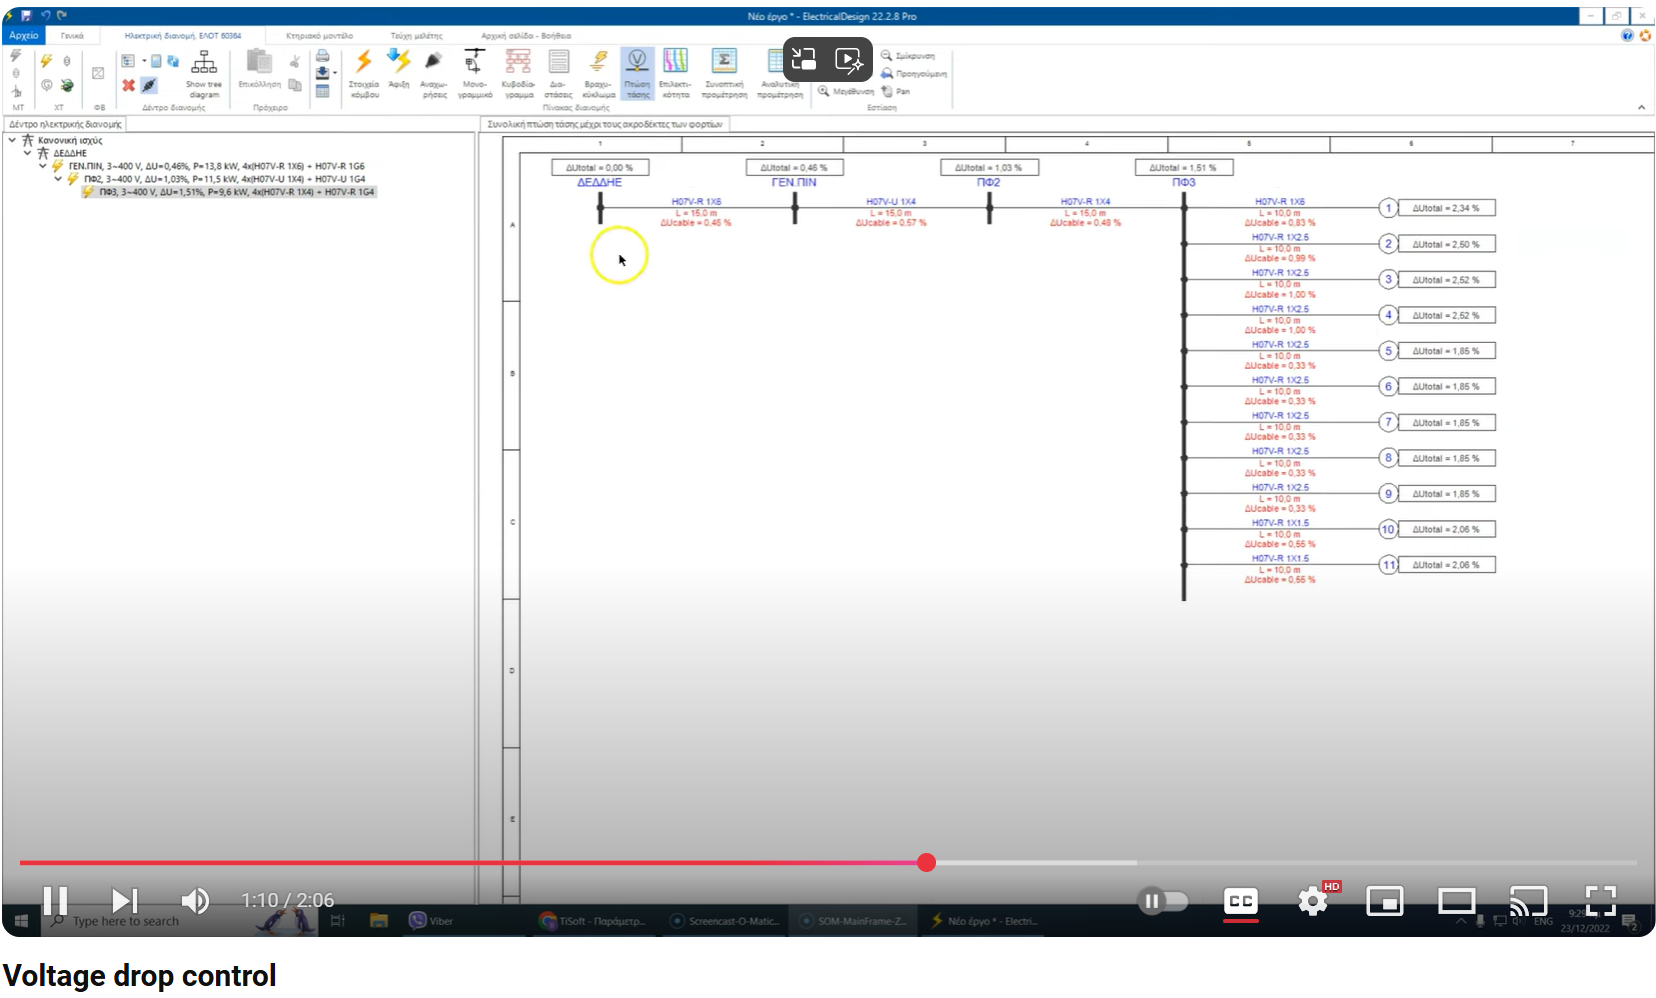Image resolution: width=1656 pixels, height=998 pixels.
Task: Select the Πτώση τάσης (voltage drop) tool
Action: [638, 72]
